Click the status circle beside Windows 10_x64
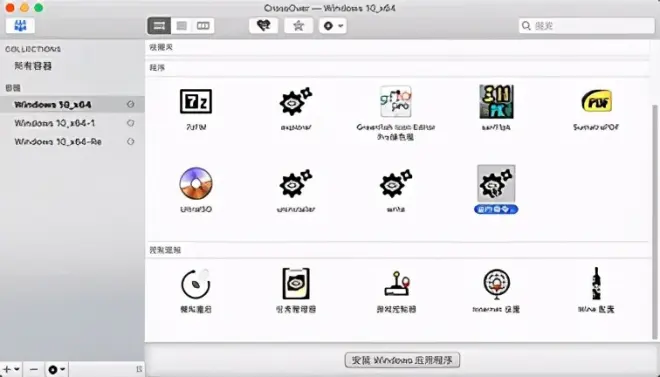 pos(130,104)
